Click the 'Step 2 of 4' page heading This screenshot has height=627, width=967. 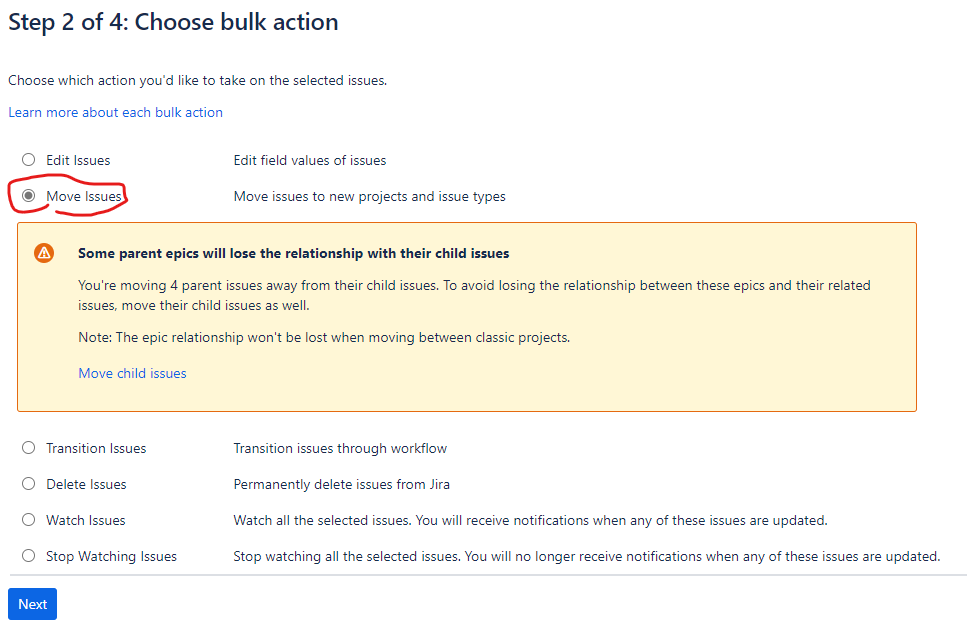[x=173, y=22]
